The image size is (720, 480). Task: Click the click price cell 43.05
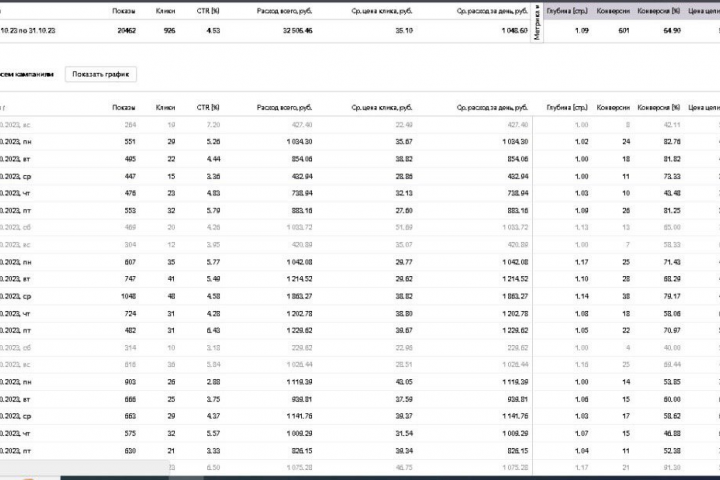point(404,382)
